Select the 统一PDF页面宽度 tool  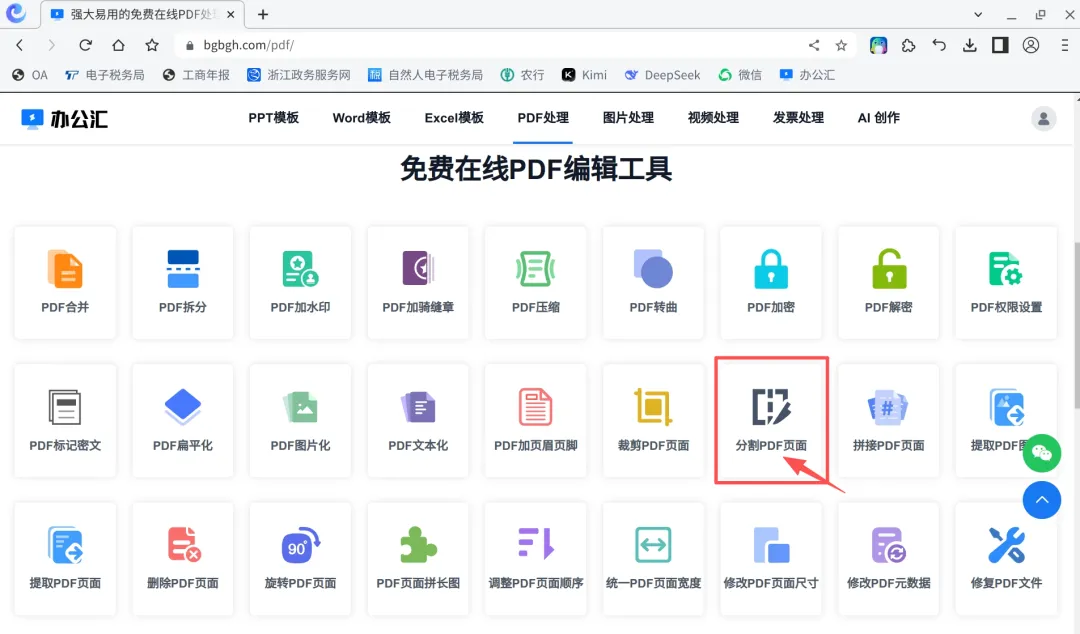coord(654,558)
